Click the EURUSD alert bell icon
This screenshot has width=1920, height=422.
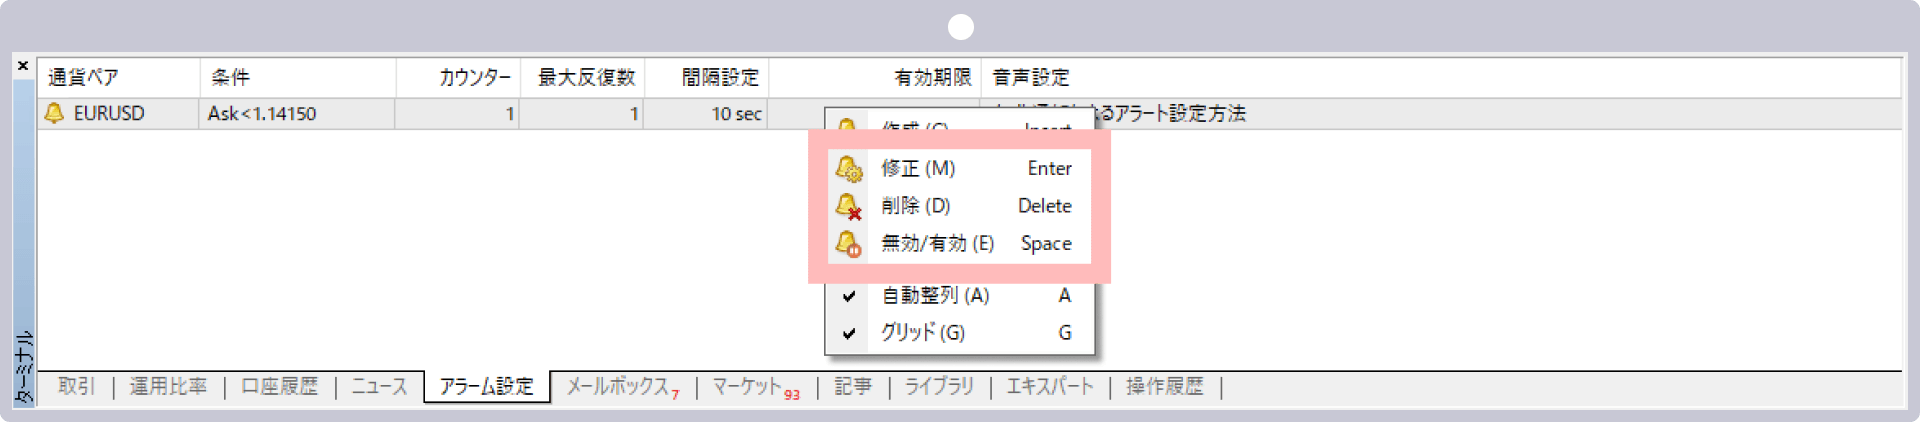(54, 113)
